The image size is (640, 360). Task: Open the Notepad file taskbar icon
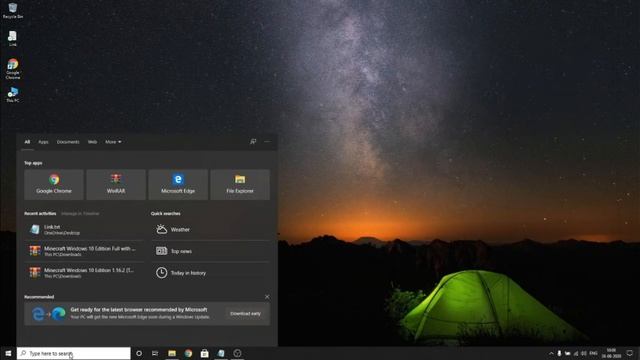(221, 353)
